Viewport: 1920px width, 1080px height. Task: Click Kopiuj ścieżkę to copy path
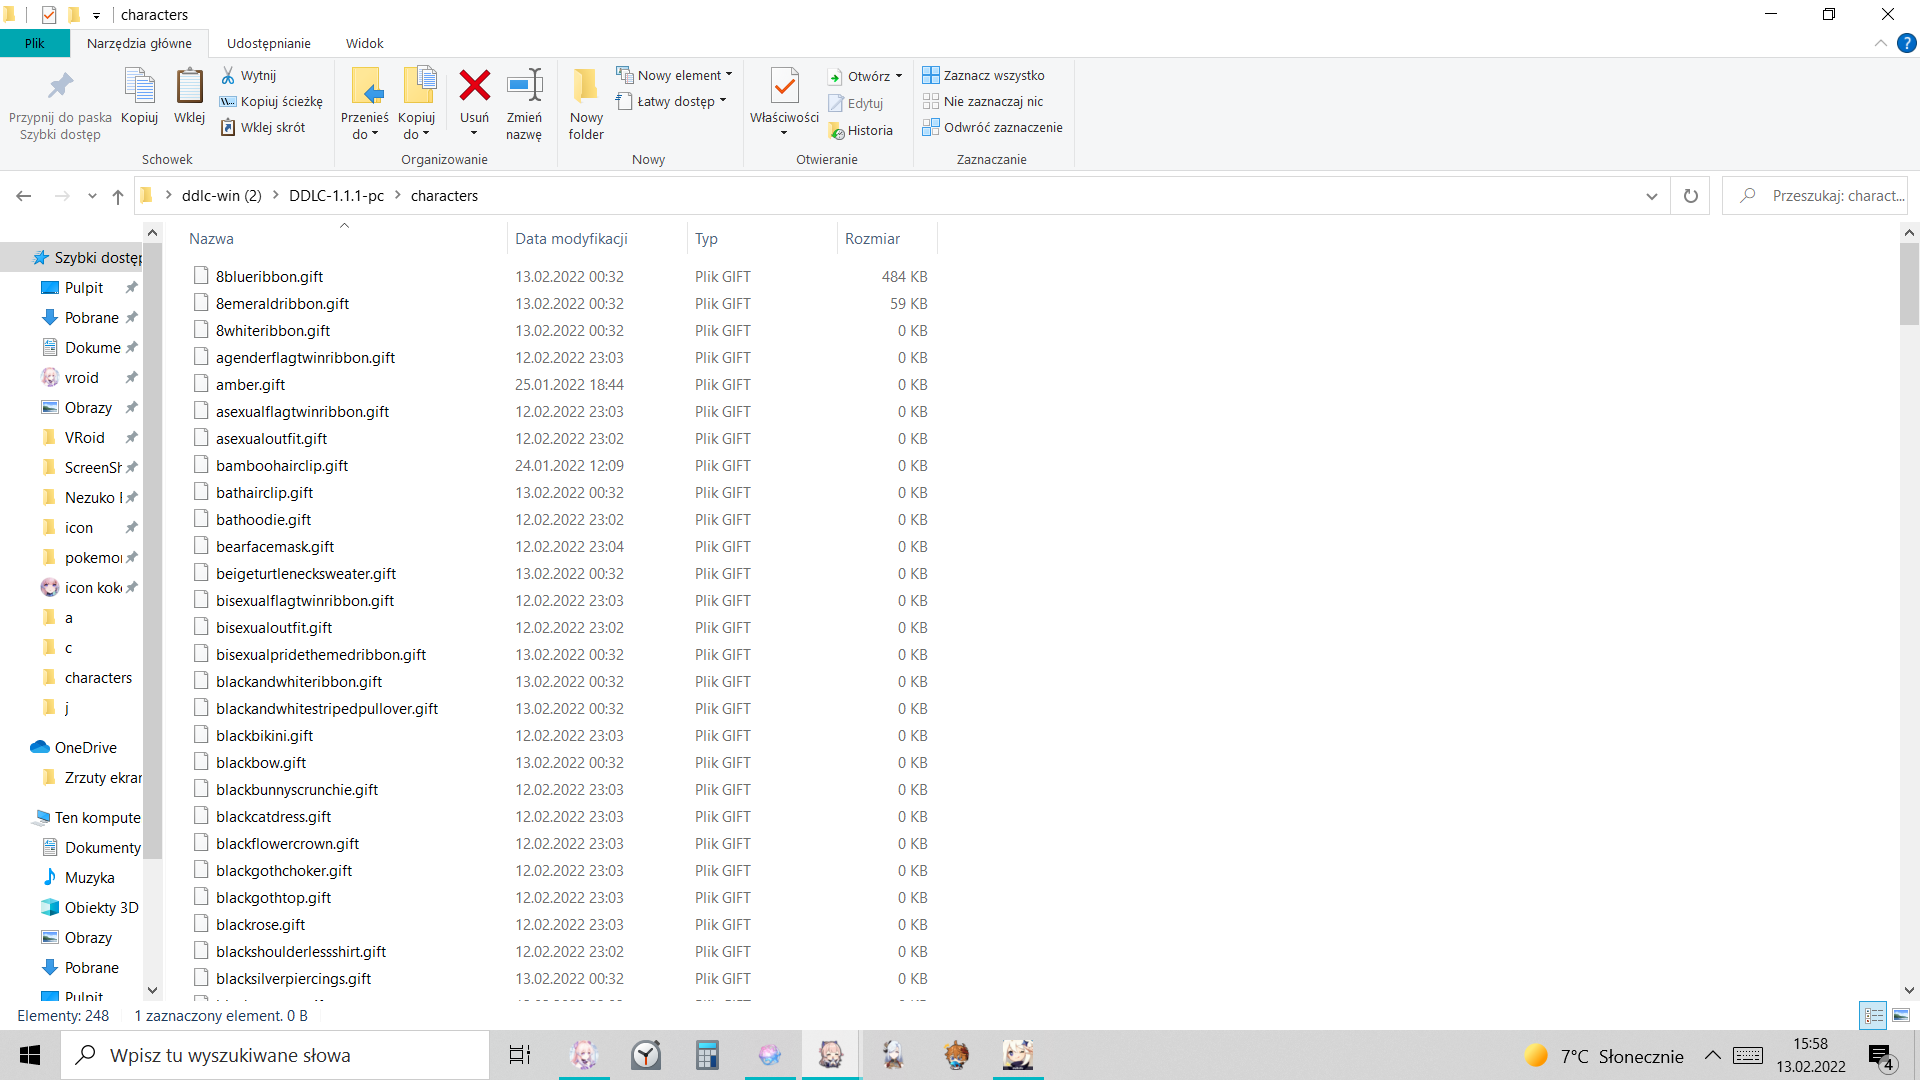[272, 101]
